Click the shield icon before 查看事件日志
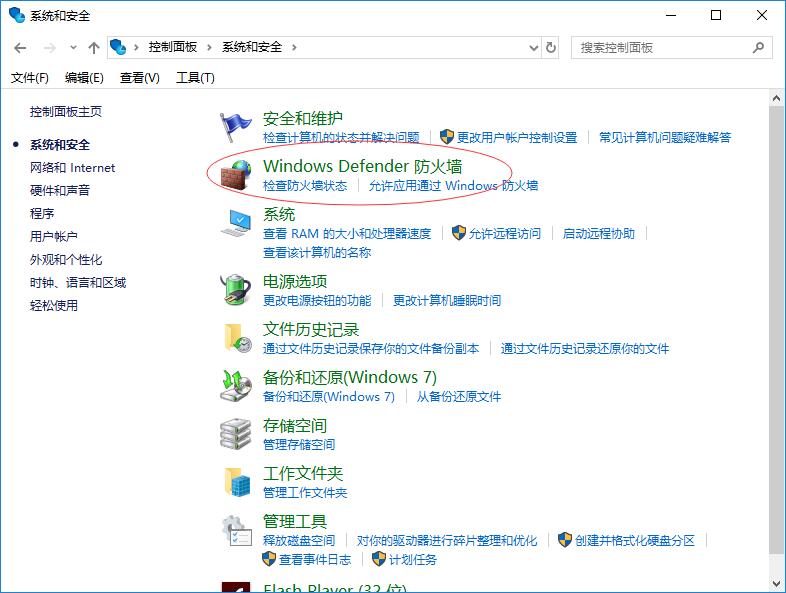Viewport: 786px width, 593px height. 269,559
